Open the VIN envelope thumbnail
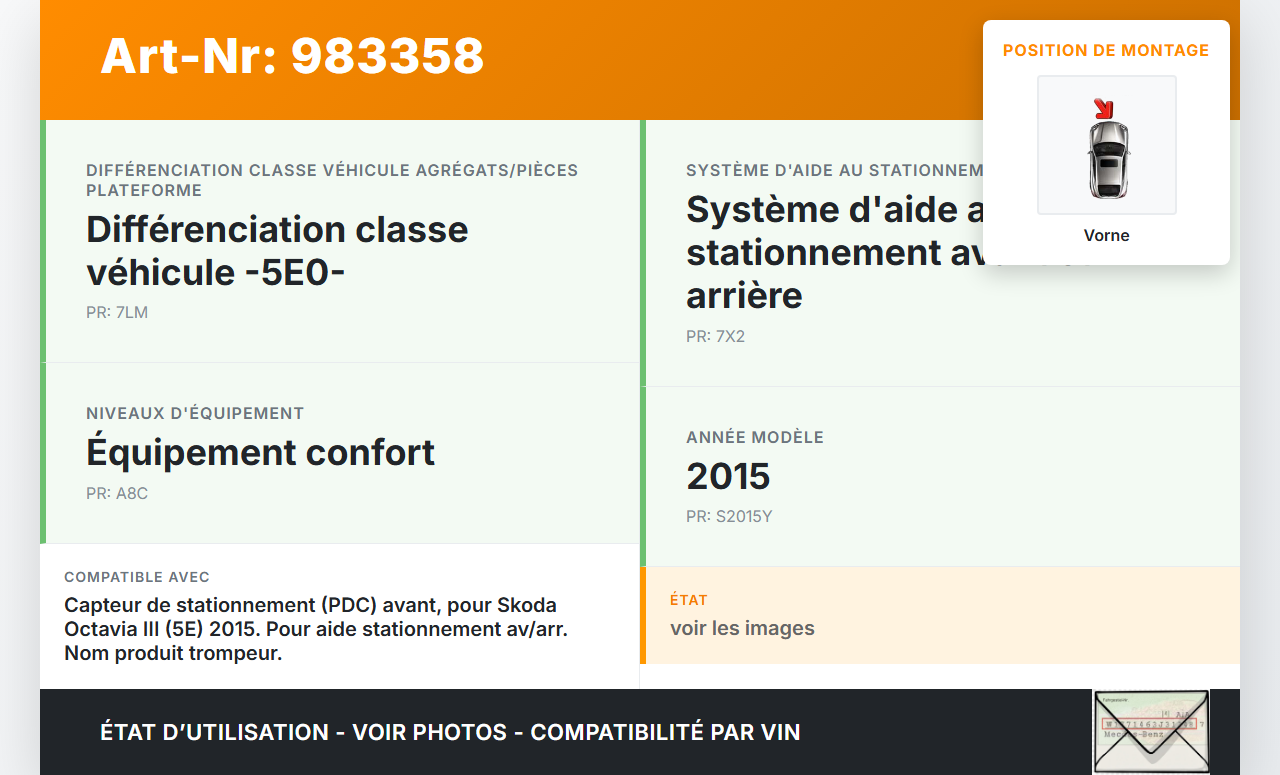This screenshot has height=775, width=1280. point(1150,731)
